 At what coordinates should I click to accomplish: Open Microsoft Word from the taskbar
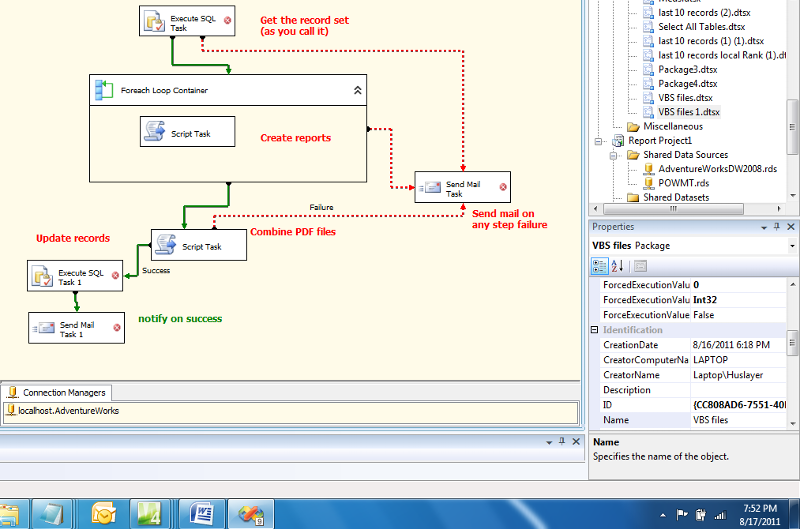click(x=201, y=513)
